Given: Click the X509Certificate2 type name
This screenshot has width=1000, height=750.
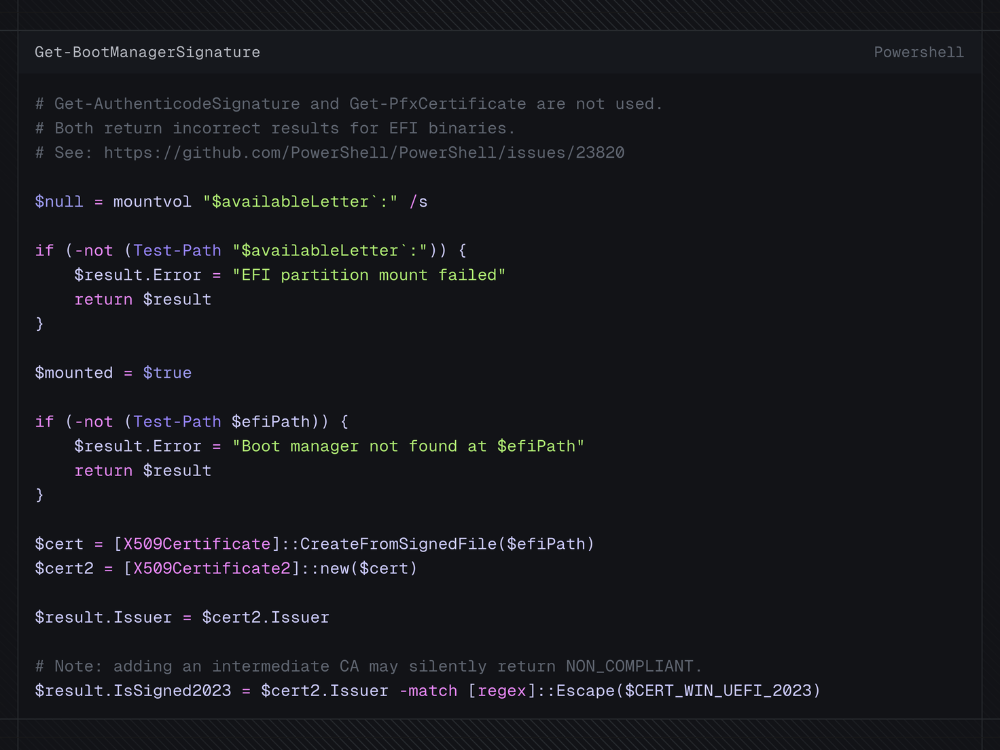Looking at the screenshot, I should [x=211, y=568].
